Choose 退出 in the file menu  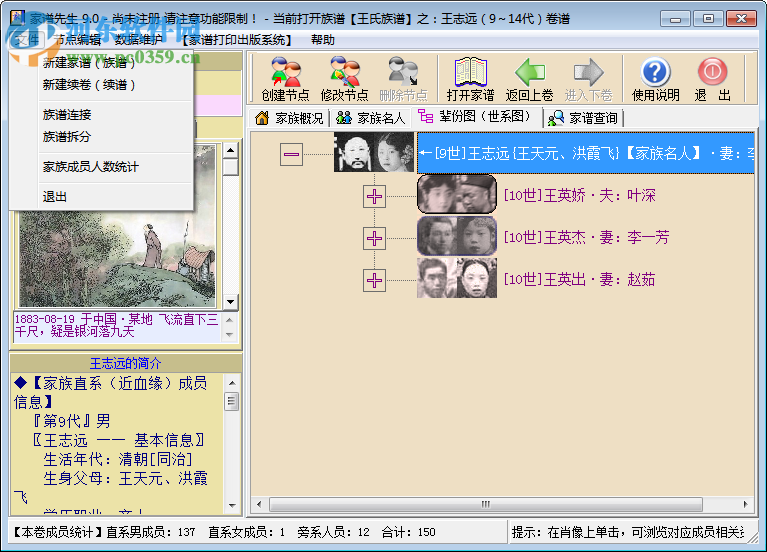click(x=102, y=197)
